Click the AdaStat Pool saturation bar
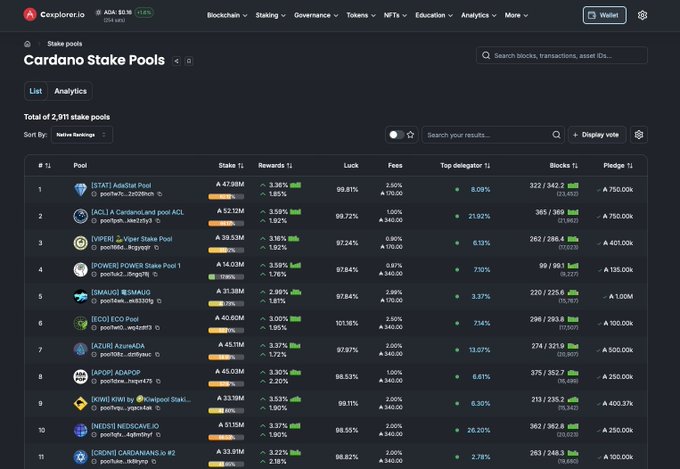 [x=226, y=197]
